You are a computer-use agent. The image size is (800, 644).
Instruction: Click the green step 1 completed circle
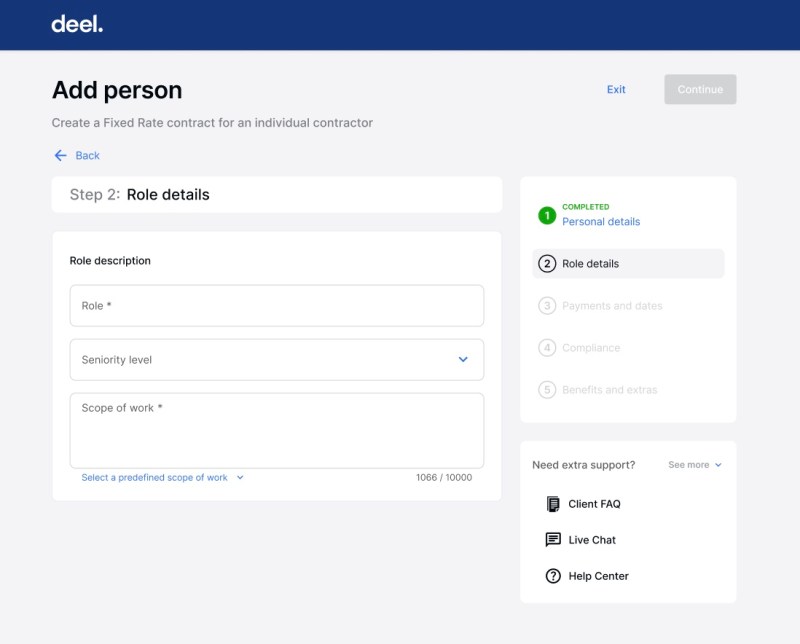[547, 215]
